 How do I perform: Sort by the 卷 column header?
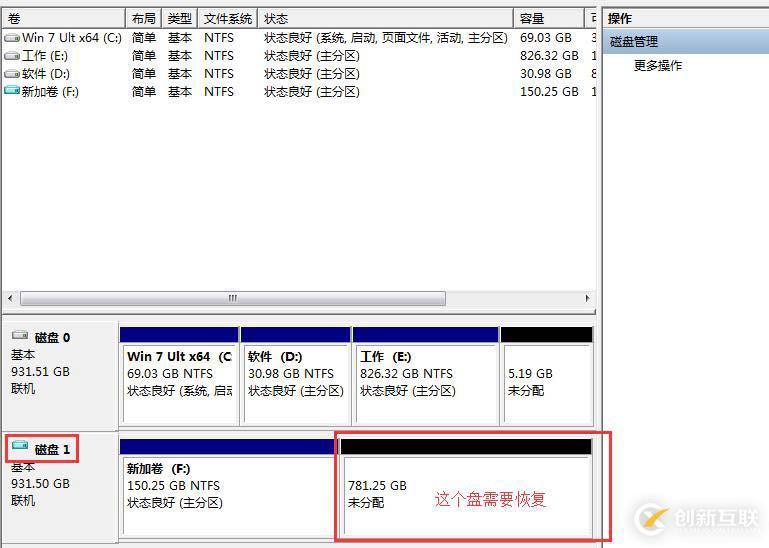pos(64,19)
